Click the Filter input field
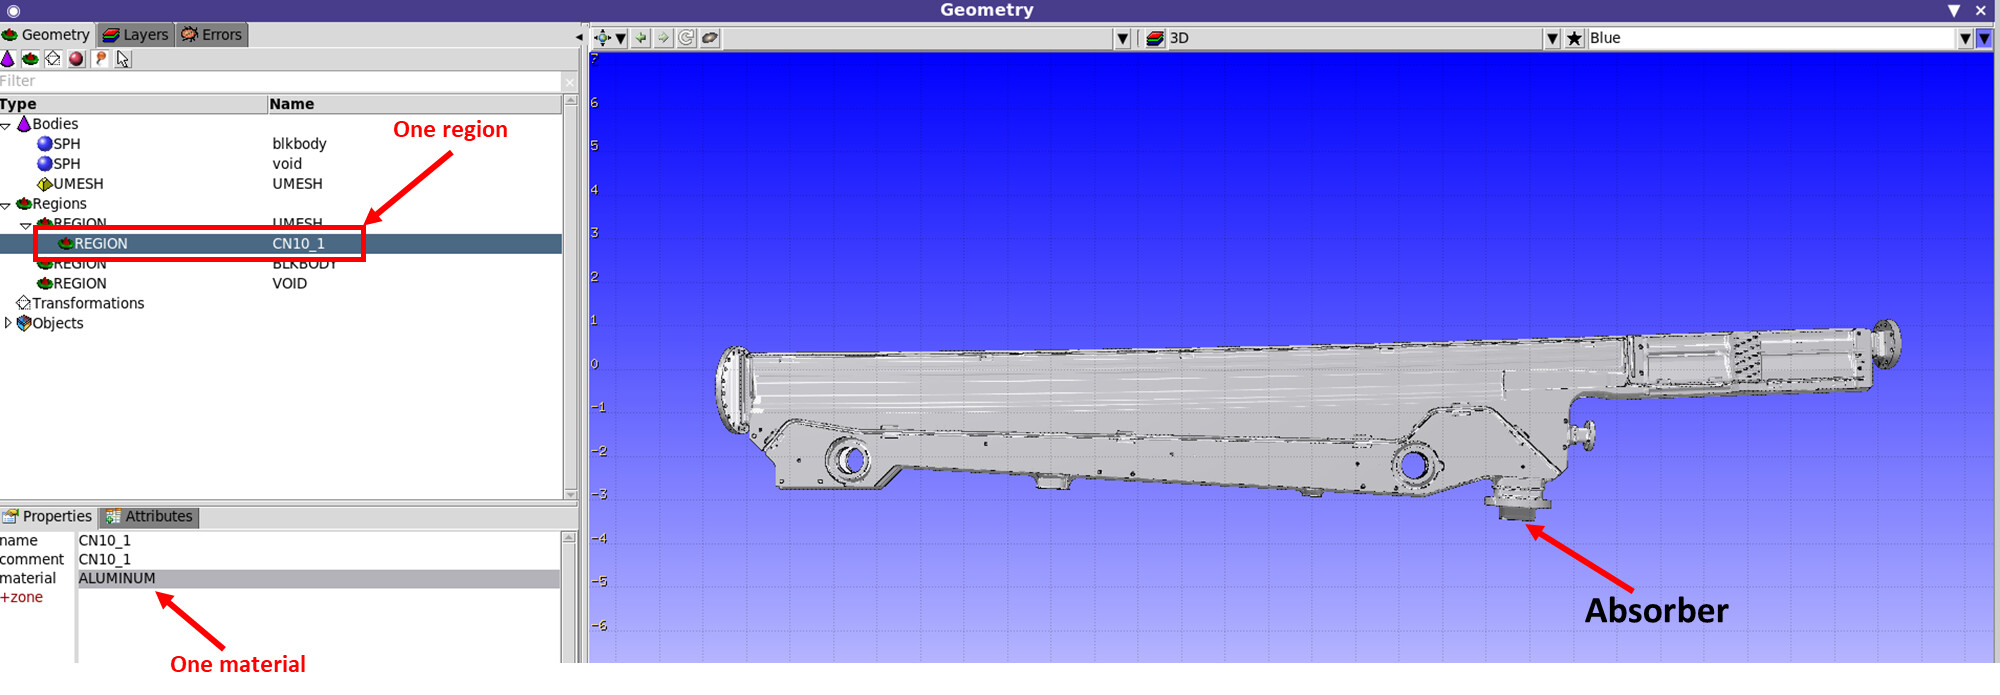The image size is (2000, 695). (x=280, y=81)
